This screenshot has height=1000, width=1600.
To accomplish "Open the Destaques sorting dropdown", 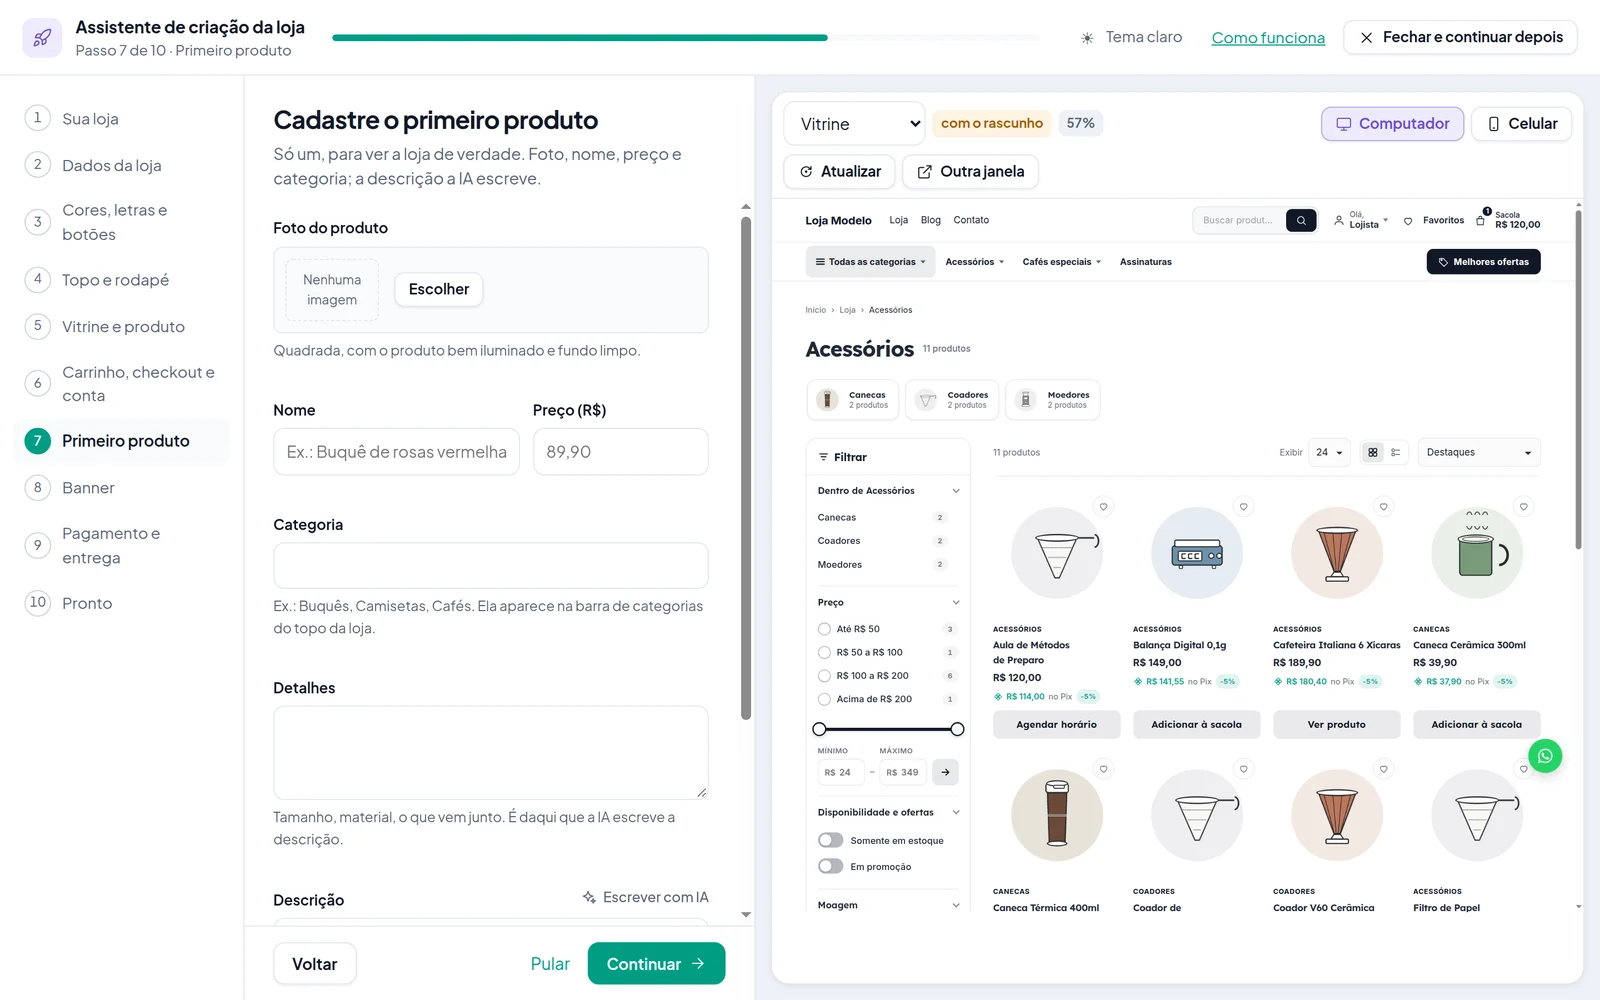I will tap(1479, 452).
